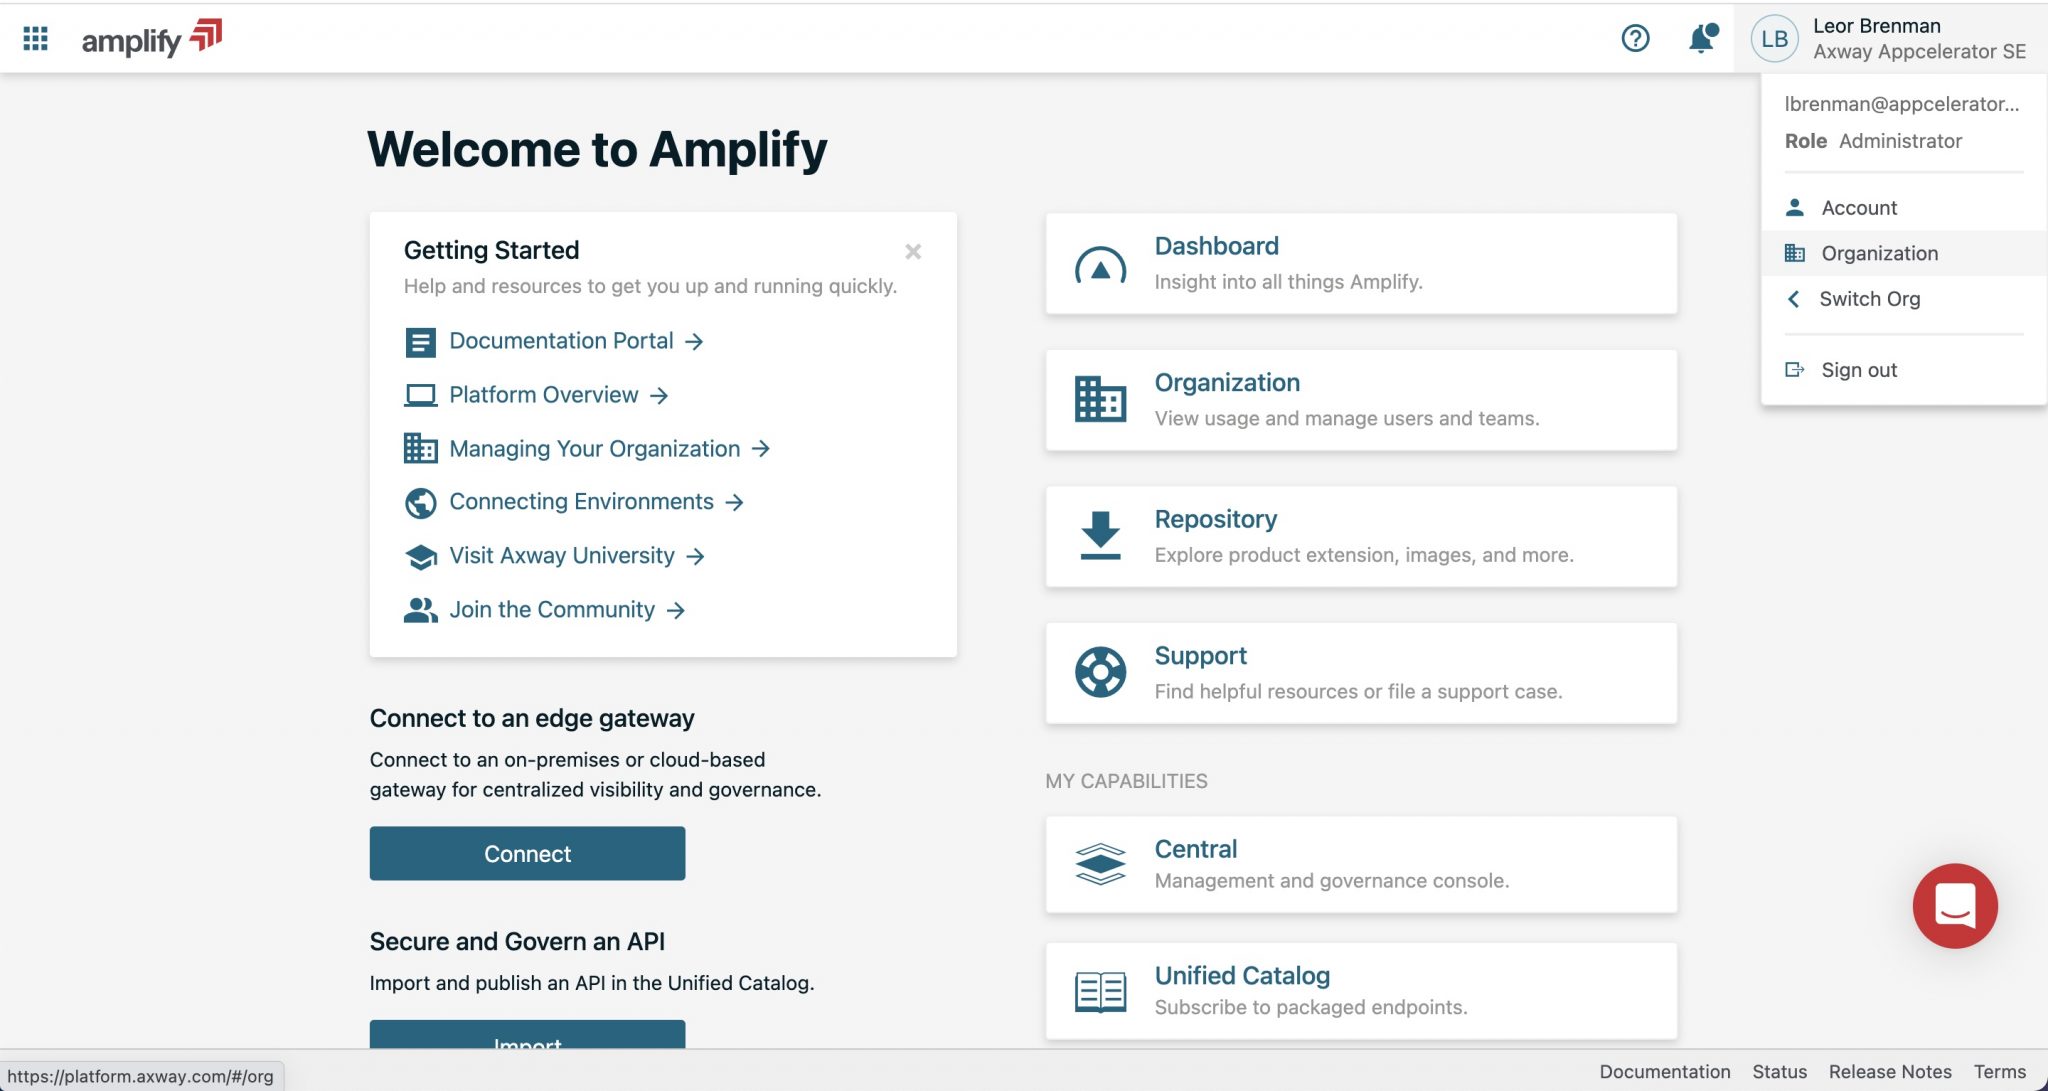Open the app launcher grid icon
Screen dimensions: 2048x1091
coord(36,38)
